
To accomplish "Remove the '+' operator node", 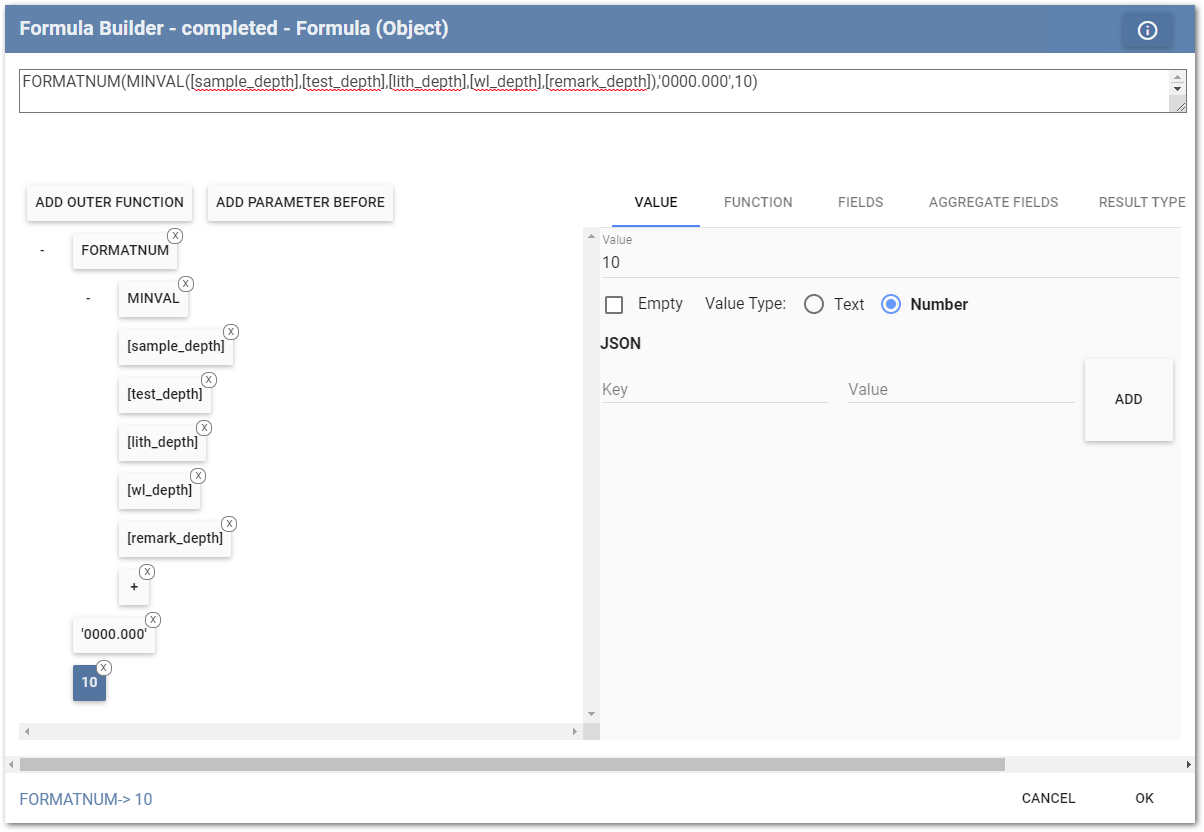I will click(147, 571).
